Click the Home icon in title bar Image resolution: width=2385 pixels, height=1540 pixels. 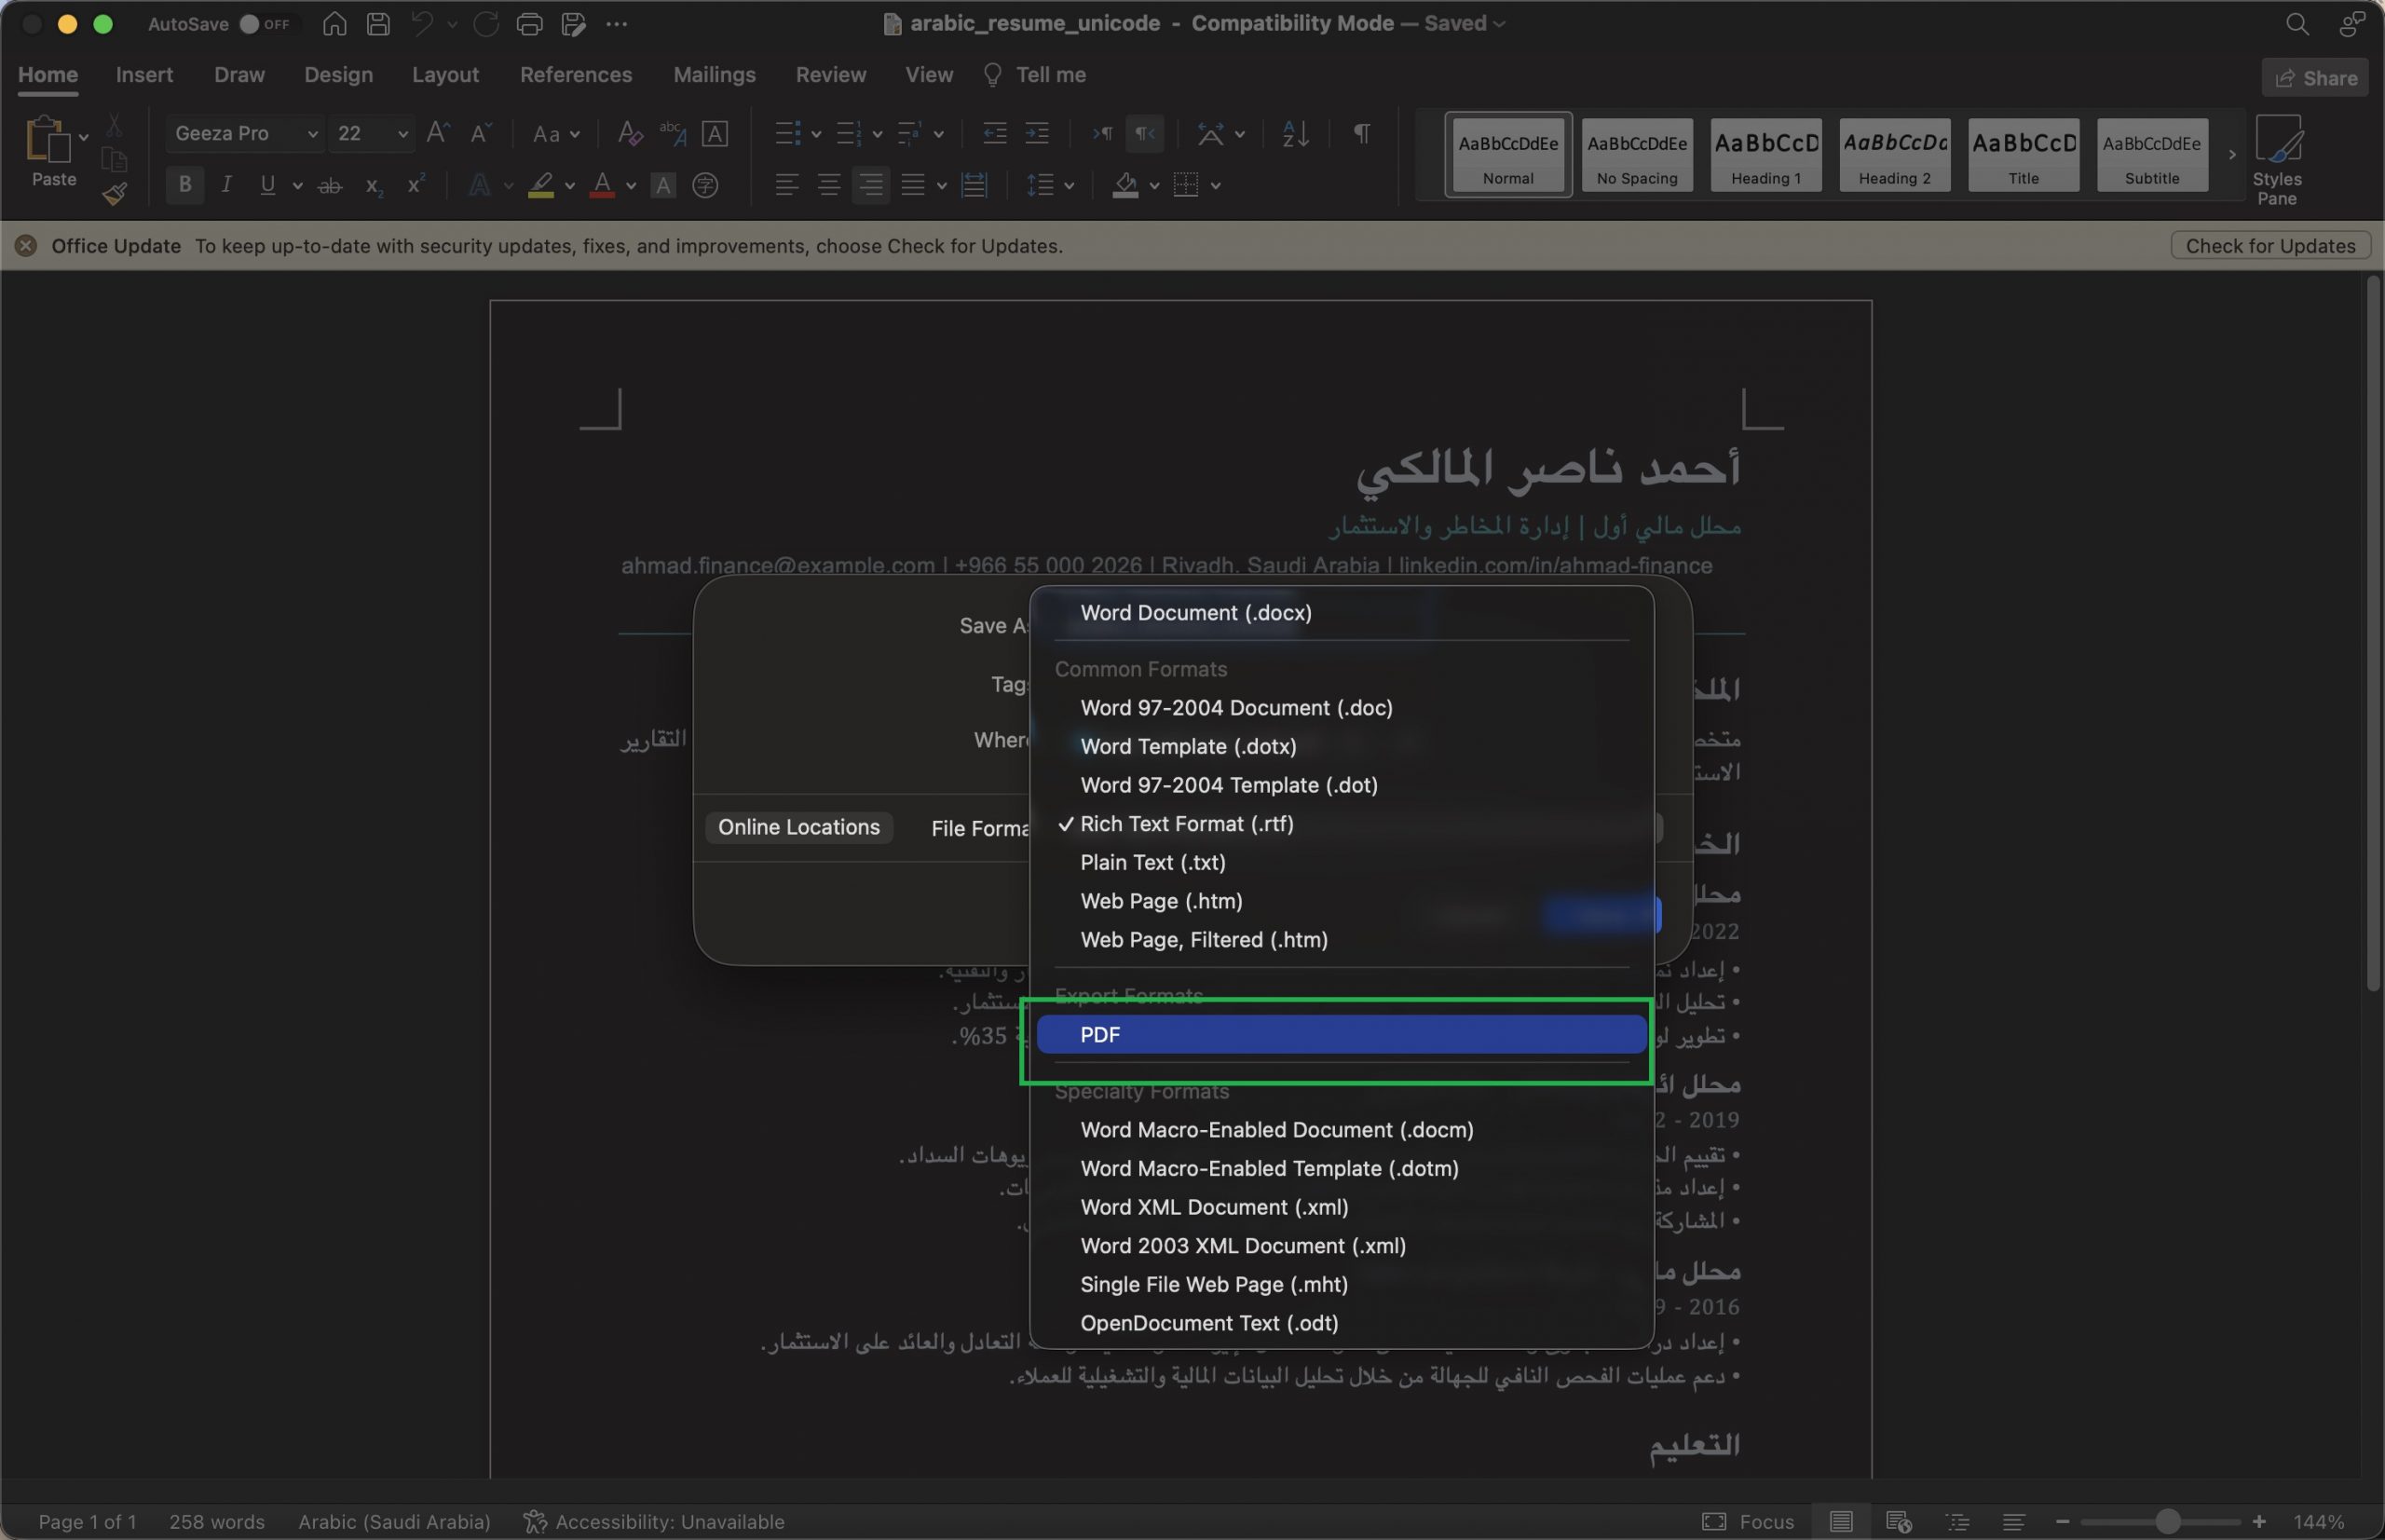[335, 24]
